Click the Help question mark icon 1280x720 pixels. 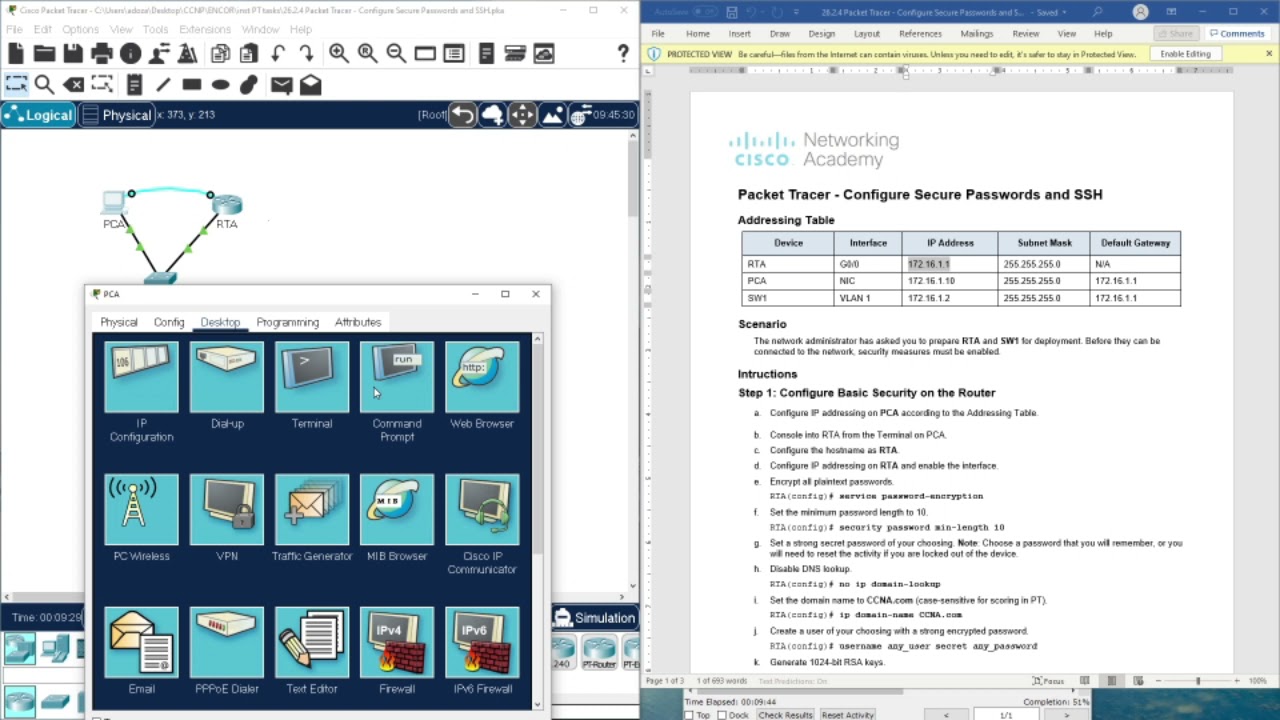pyautogui.click(x=623, y=54)
